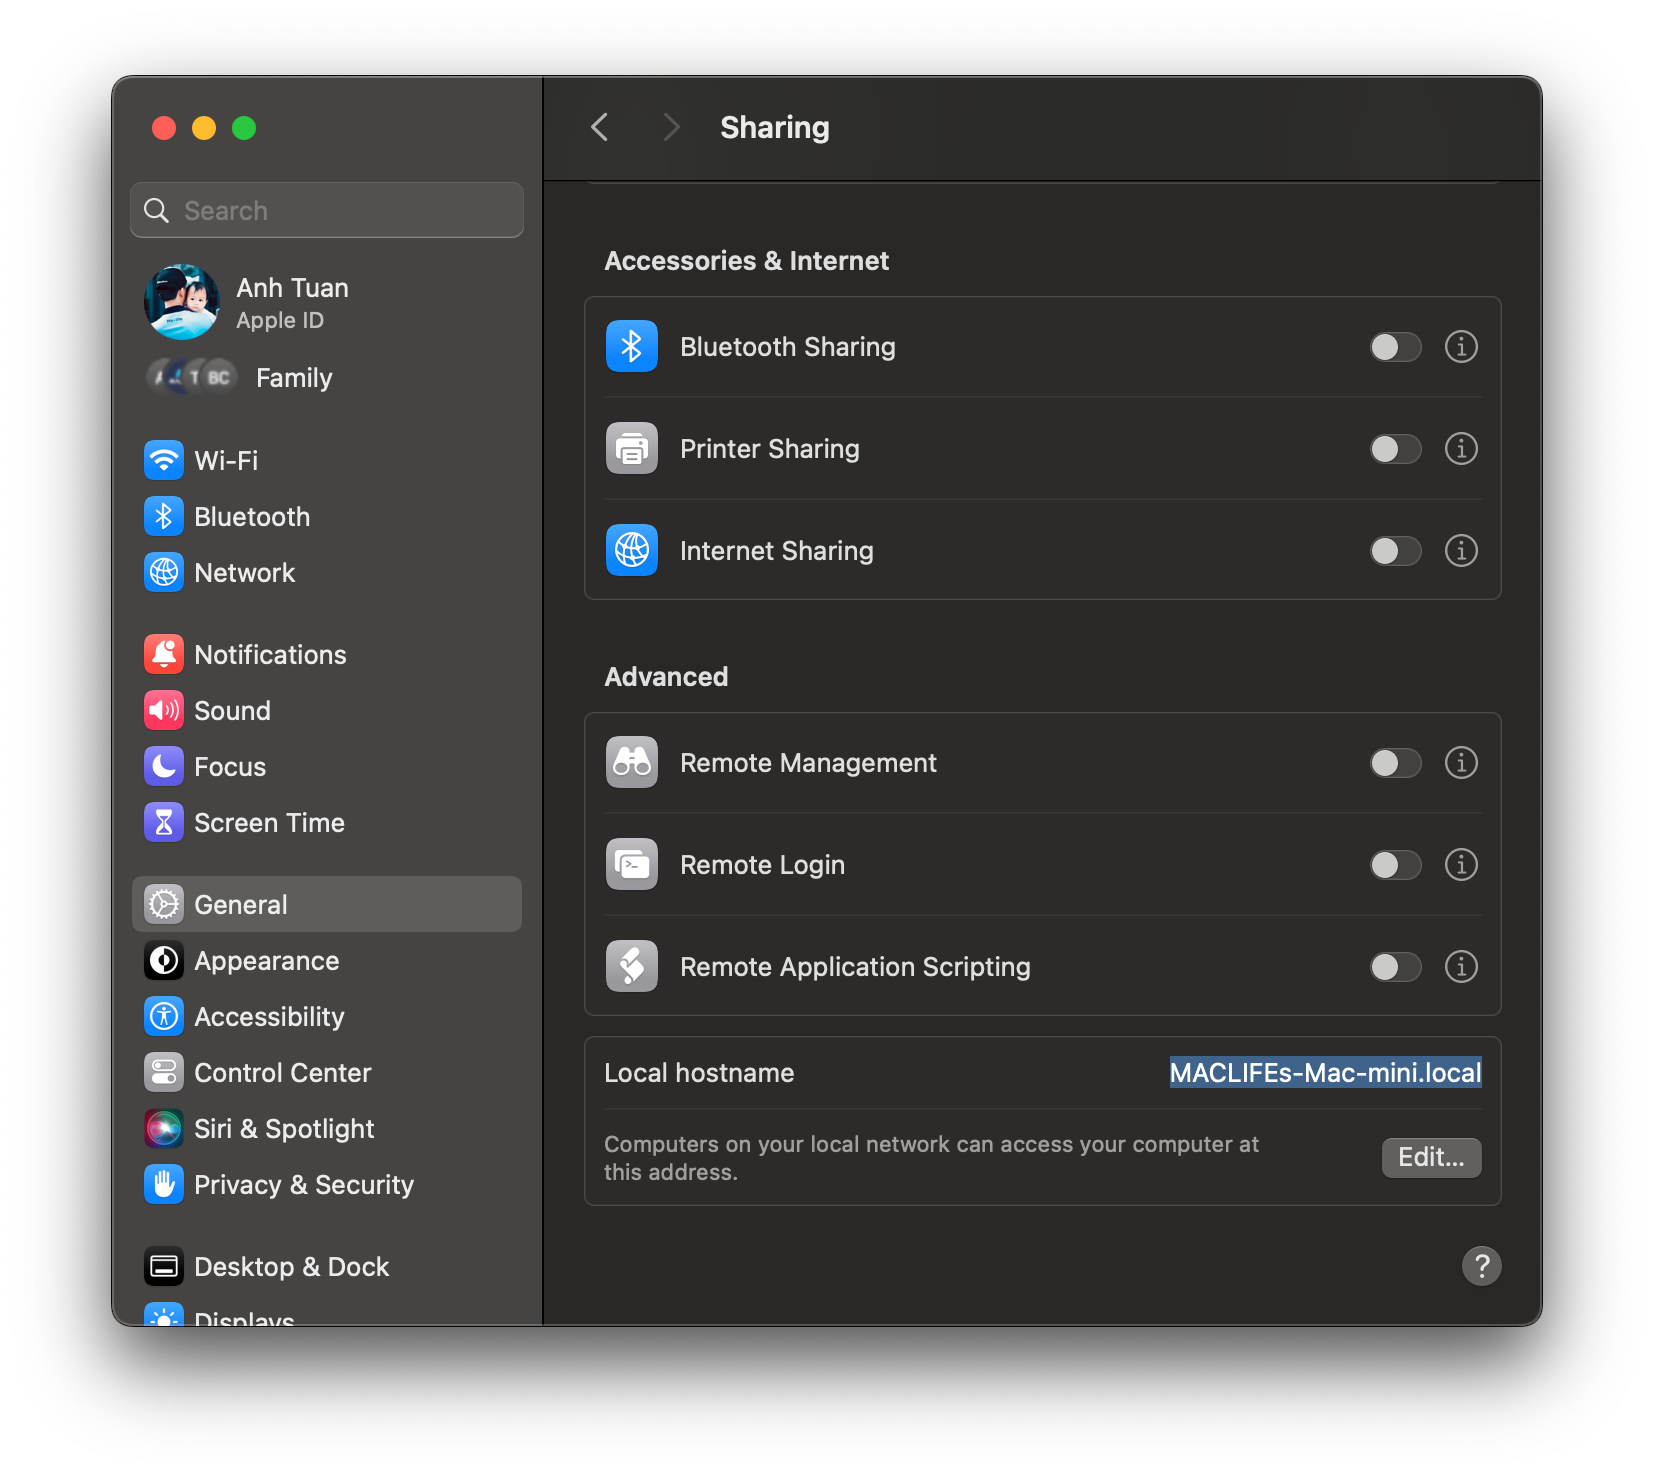This screenshot has height=1474, width=1654.
Task: Click the help question mark button
Action: (1481, 1266)
